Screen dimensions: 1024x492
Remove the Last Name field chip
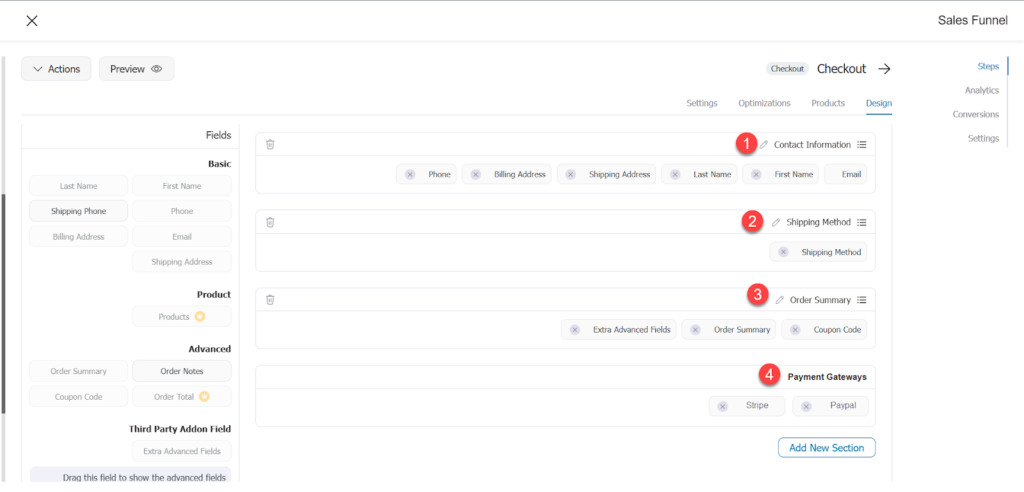[x=675, y=174]
